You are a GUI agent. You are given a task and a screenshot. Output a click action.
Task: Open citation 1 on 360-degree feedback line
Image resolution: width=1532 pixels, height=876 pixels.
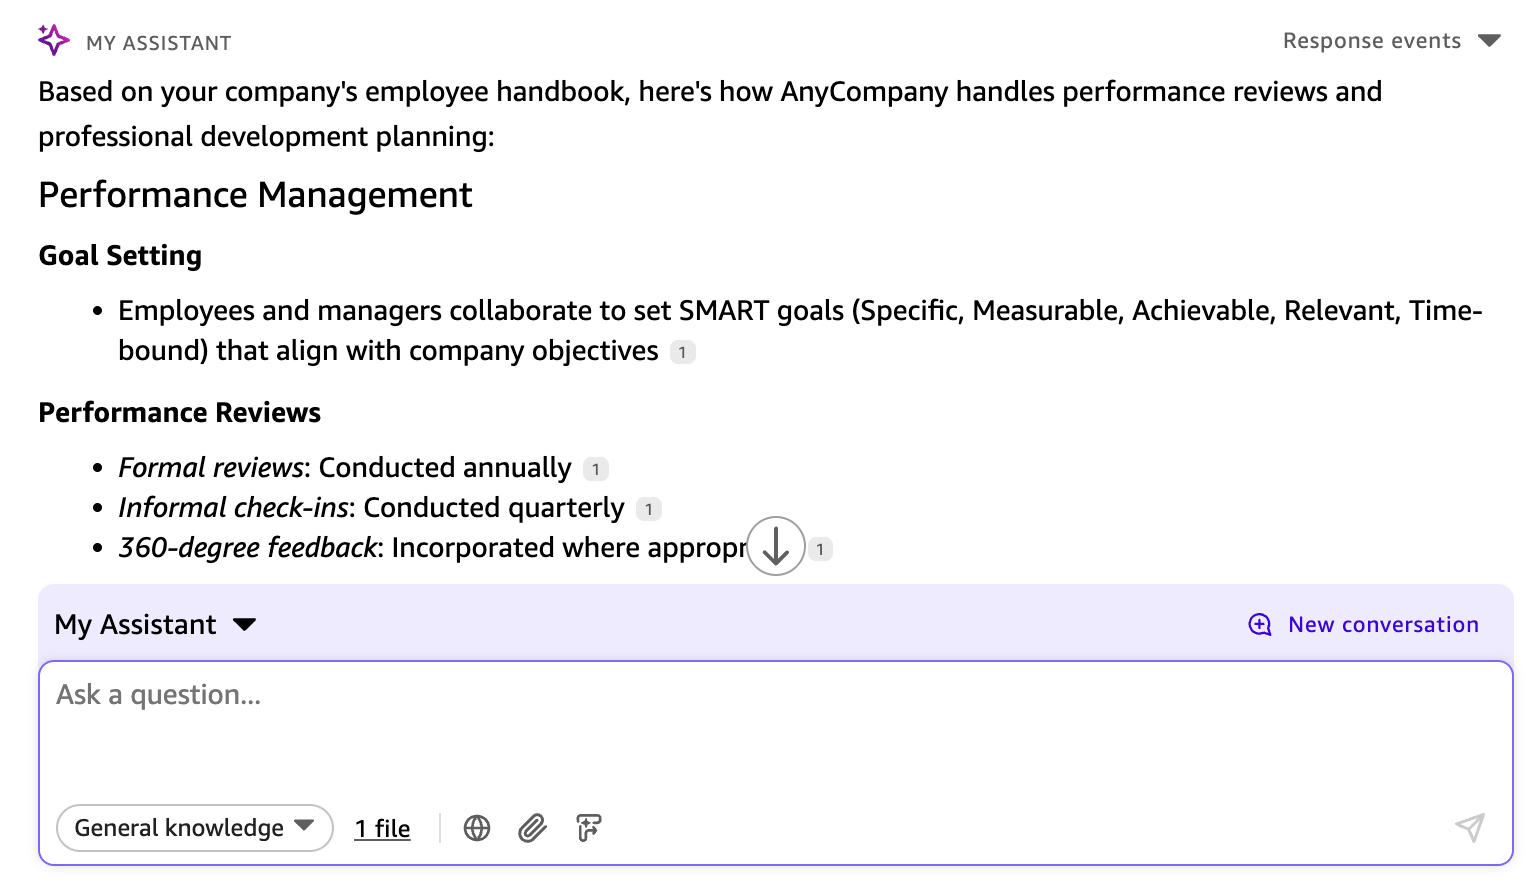tap(821, 549)
